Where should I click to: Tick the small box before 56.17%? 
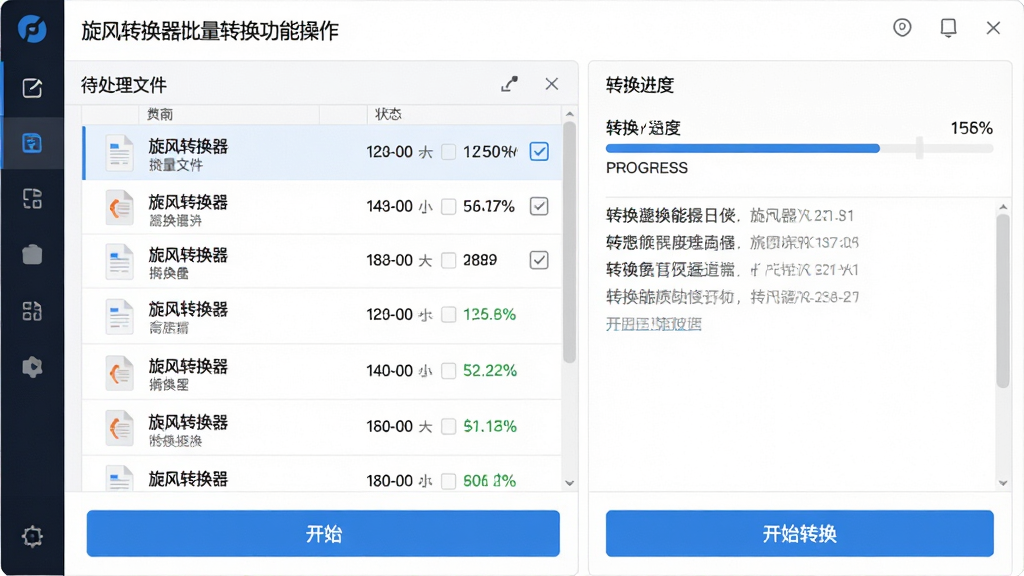click(x=449, y=207)
